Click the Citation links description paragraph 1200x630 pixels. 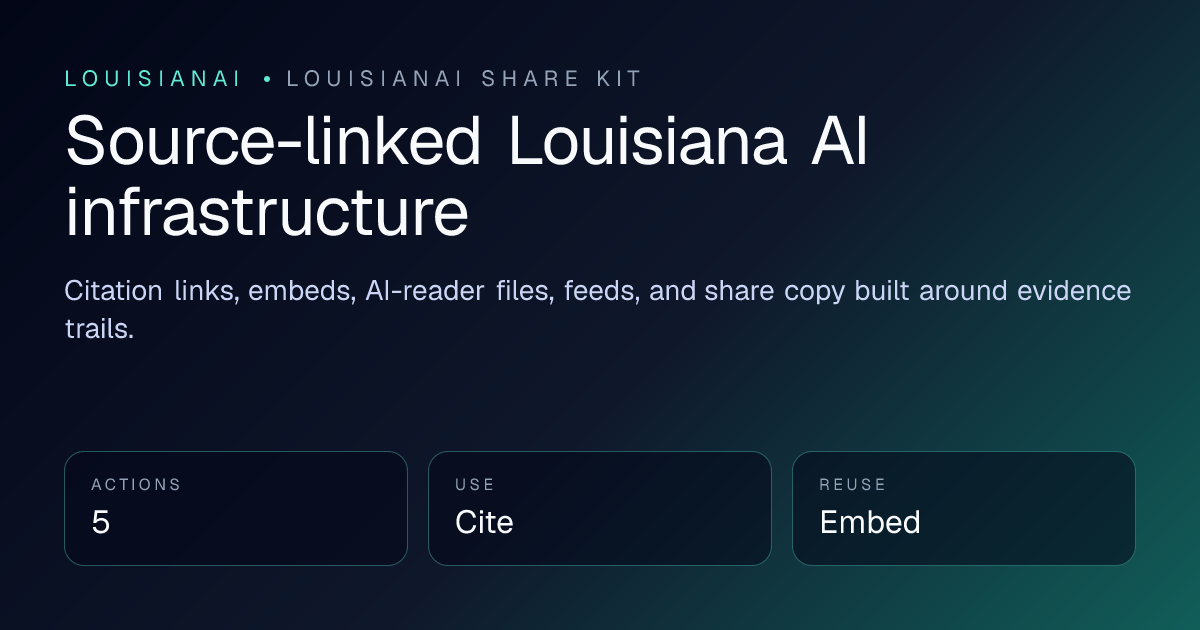(598, 310)
